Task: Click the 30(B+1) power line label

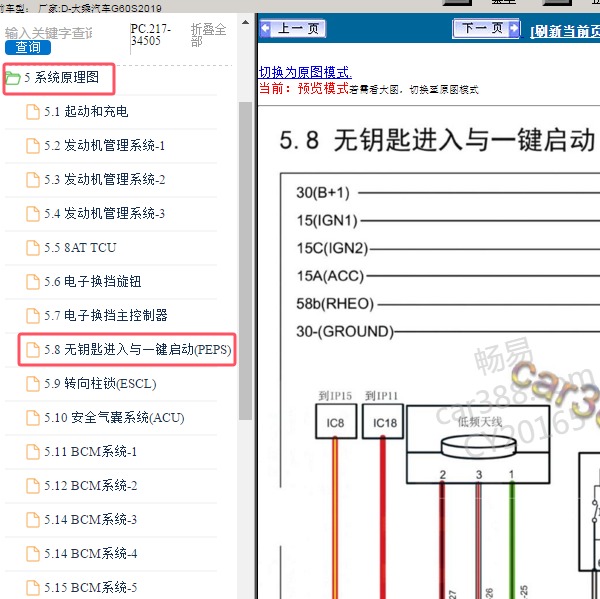Action: click(x=323, y=193)
